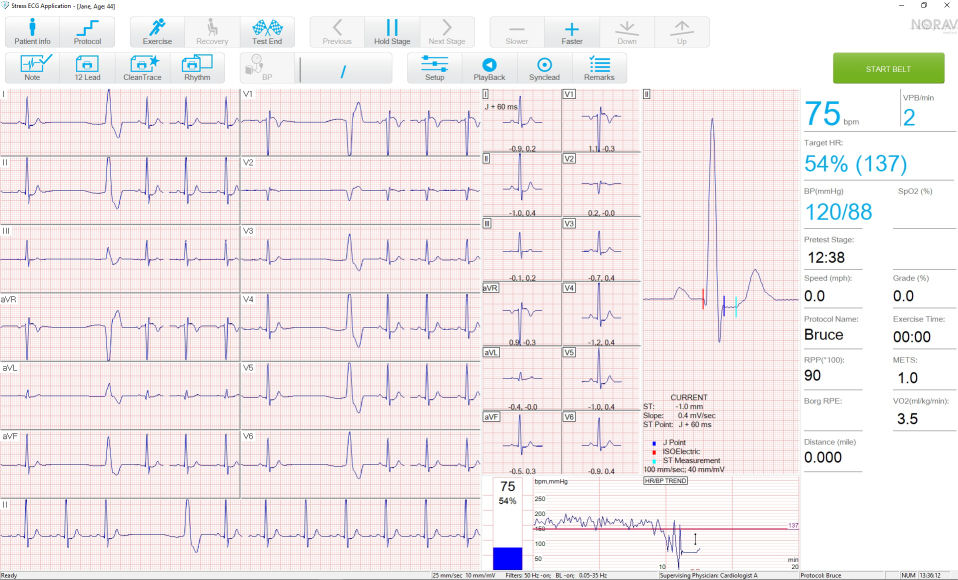Open the Patient info panel

click(32, 32)
